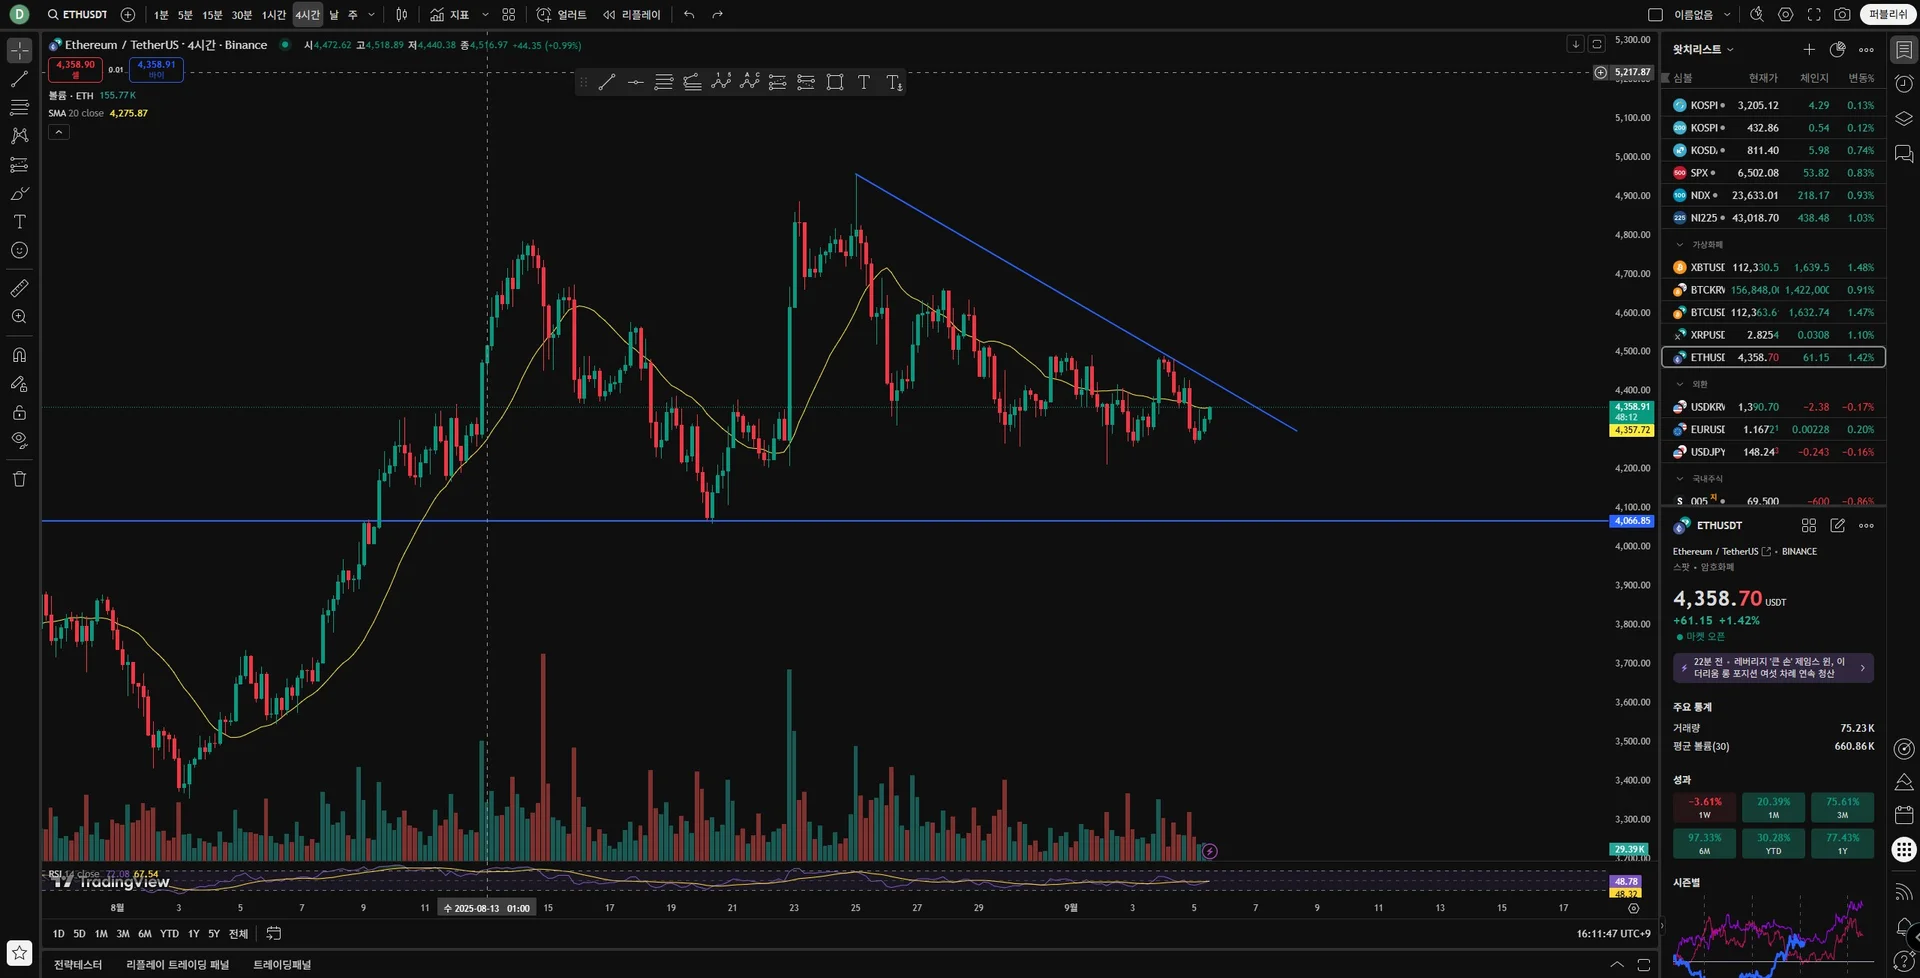Select the ruler measure tool

click(19, 288)
